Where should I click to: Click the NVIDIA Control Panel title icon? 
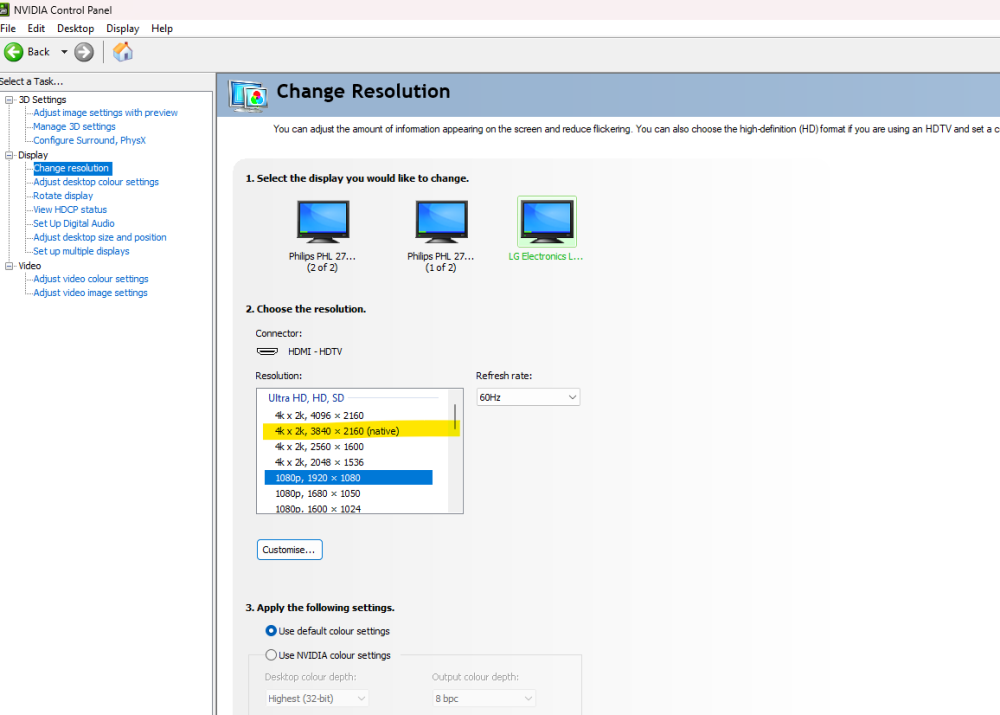click(6, 10)
